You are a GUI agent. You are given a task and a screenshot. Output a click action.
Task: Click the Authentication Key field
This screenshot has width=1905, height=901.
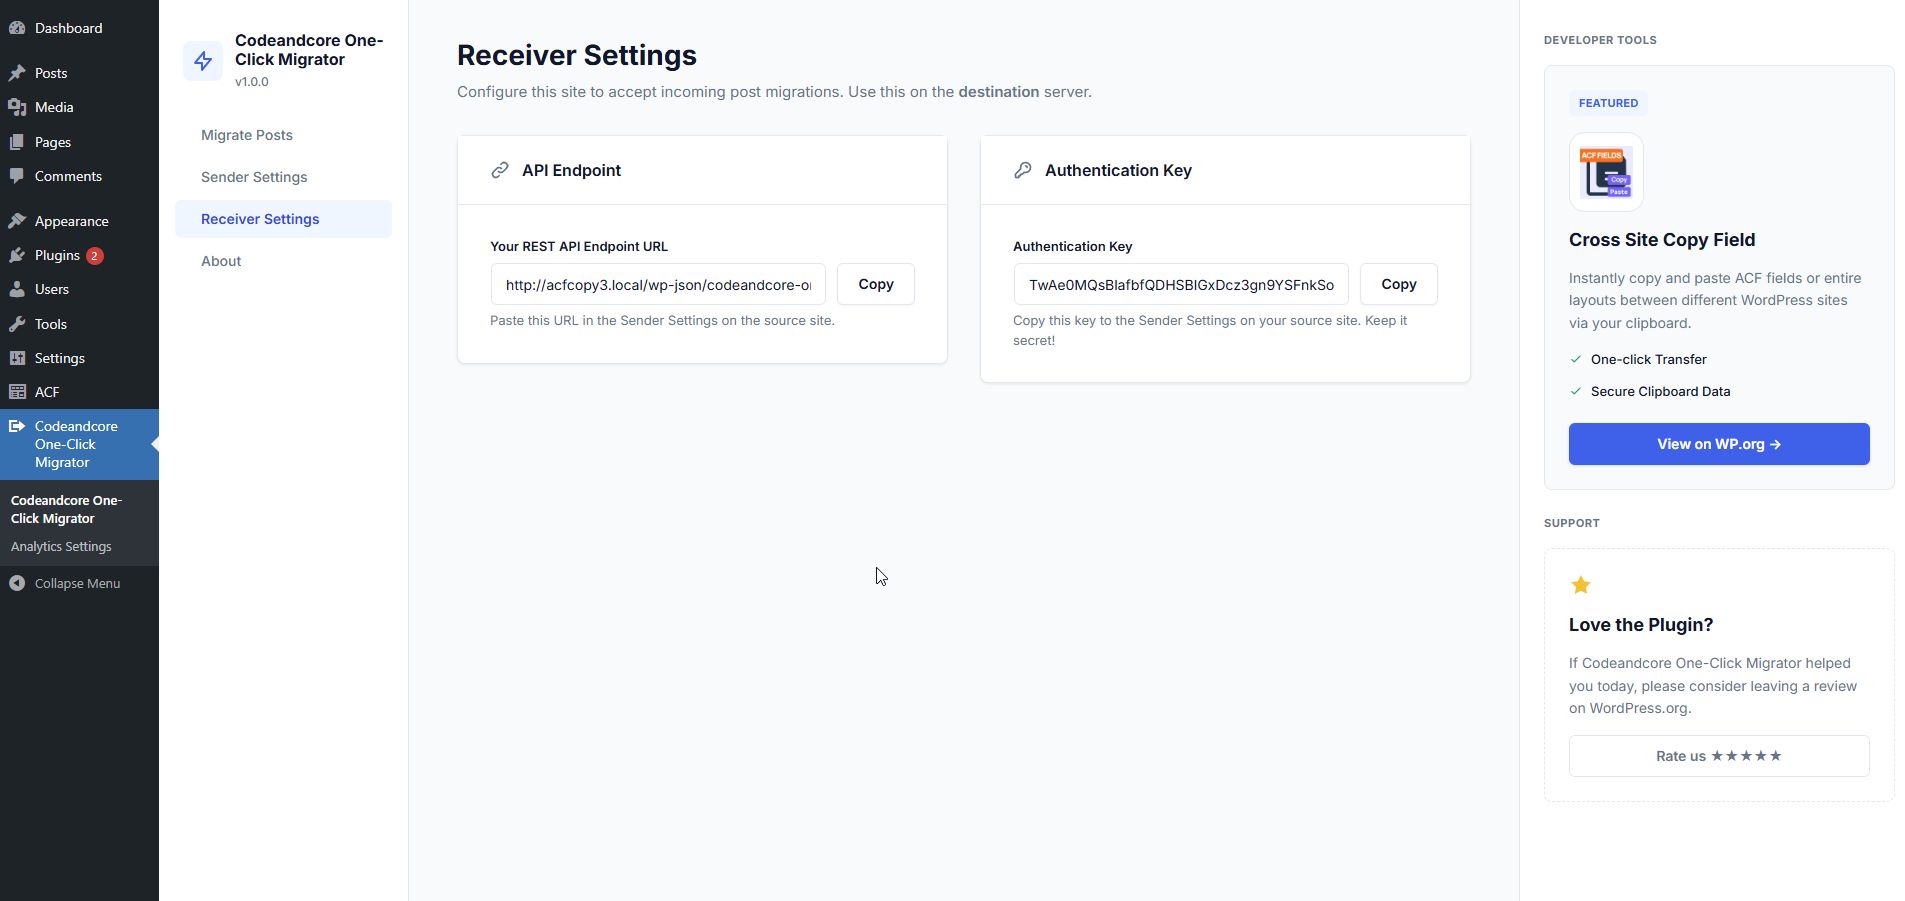pyautogui.click(x=1181, y=284)
